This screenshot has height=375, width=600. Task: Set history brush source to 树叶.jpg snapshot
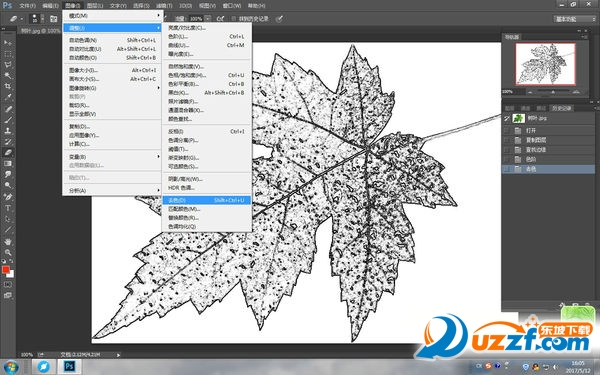(507, 118)
